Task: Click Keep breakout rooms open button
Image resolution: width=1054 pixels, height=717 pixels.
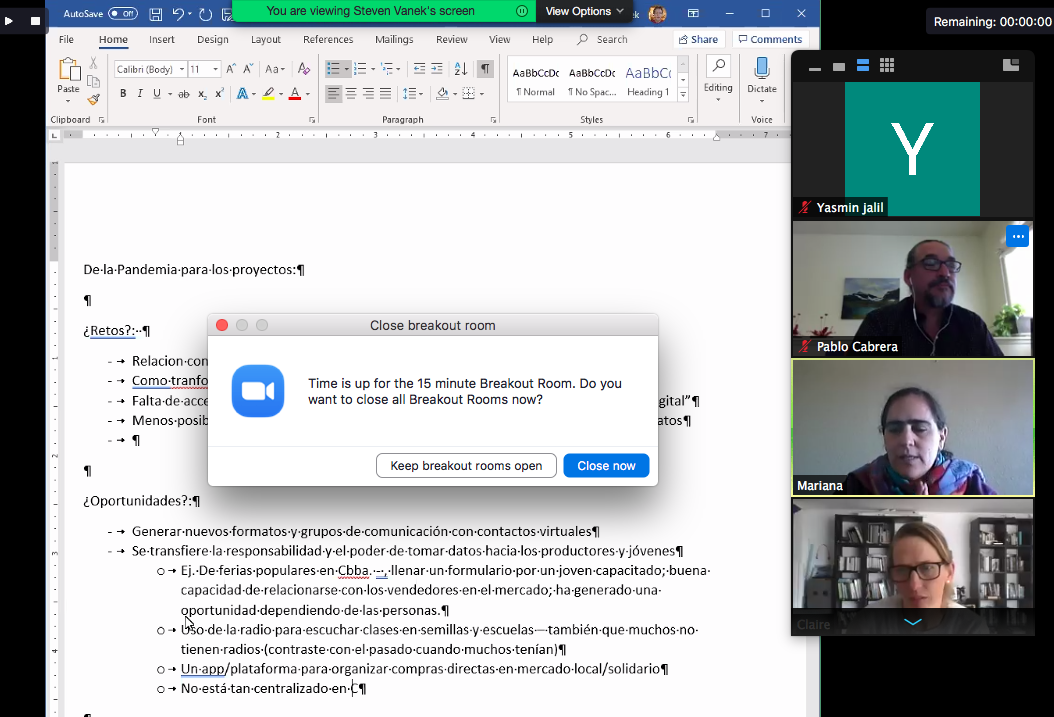Action: [x=466, y=466]
